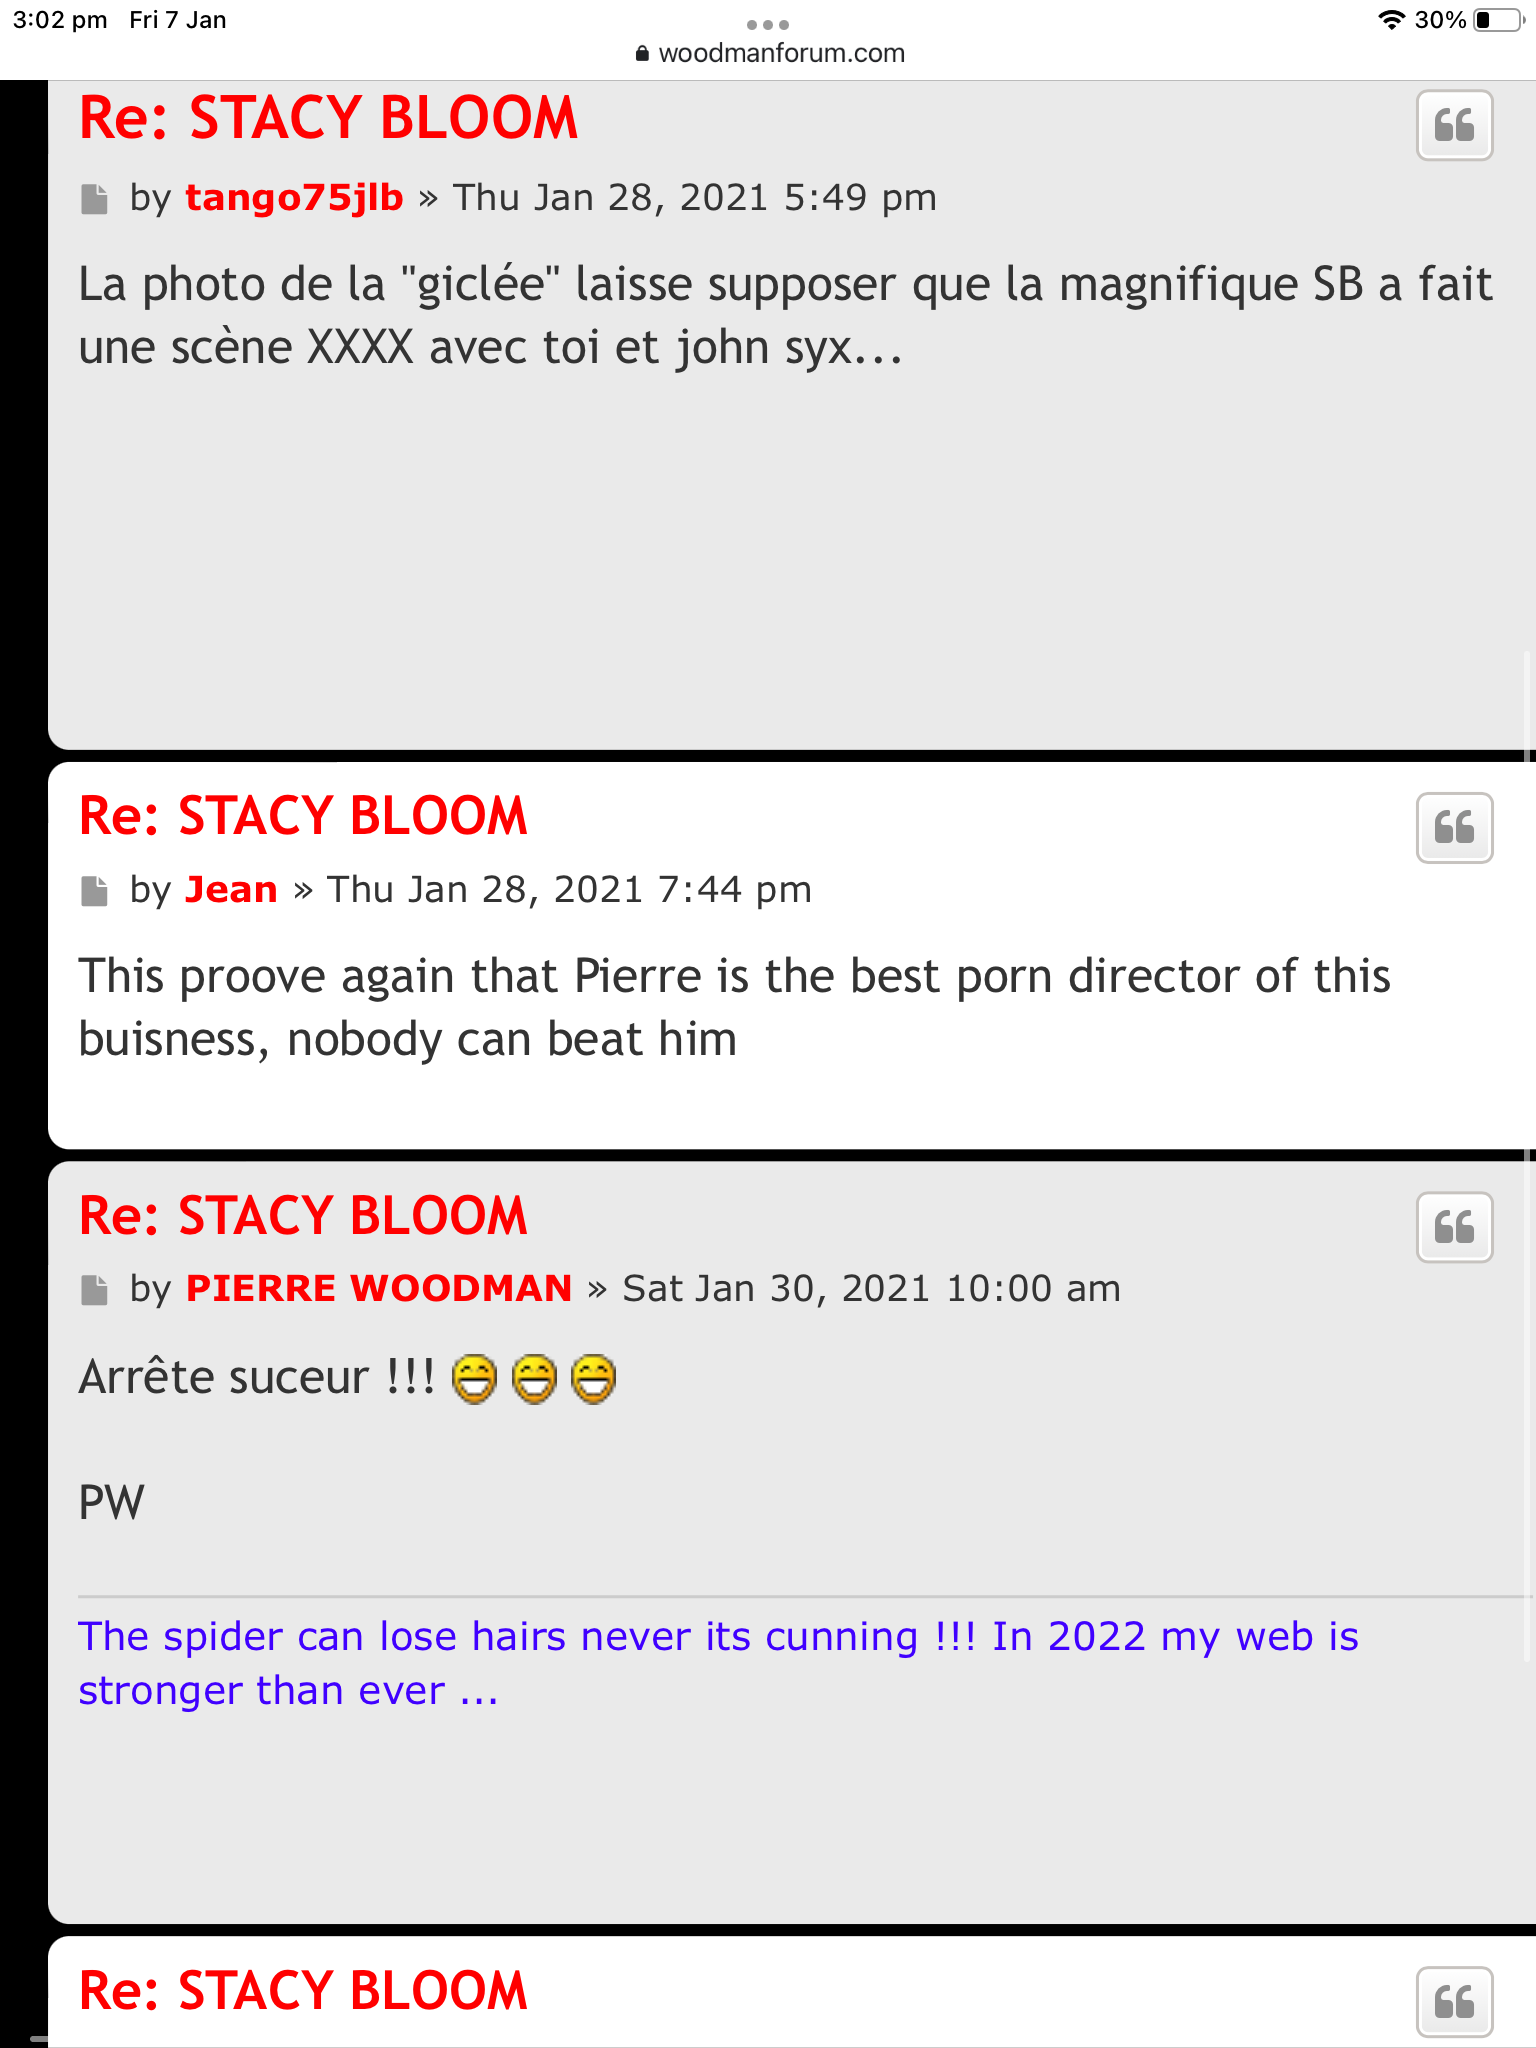Open Re: STACY BLOOM title of Jean's post
Viewport: 1536px width, 2048px height.
coord(303,816)
